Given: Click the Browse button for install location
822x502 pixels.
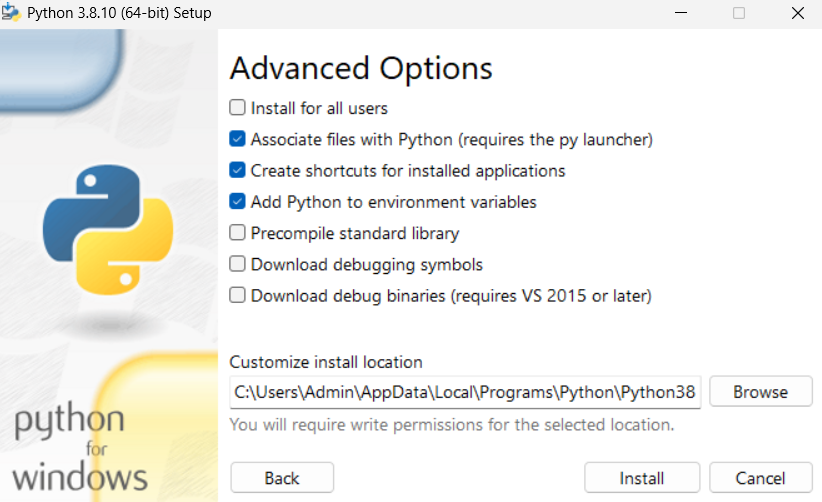Looking at the screenshot, I should [x=761, y=391].
